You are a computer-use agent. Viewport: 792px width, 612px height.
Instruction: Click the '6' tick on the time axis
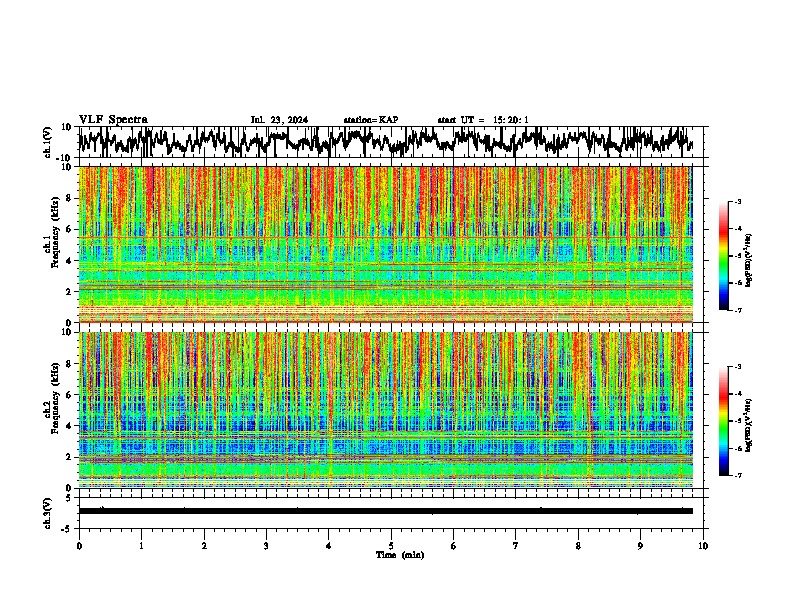(x=454, y=546)
